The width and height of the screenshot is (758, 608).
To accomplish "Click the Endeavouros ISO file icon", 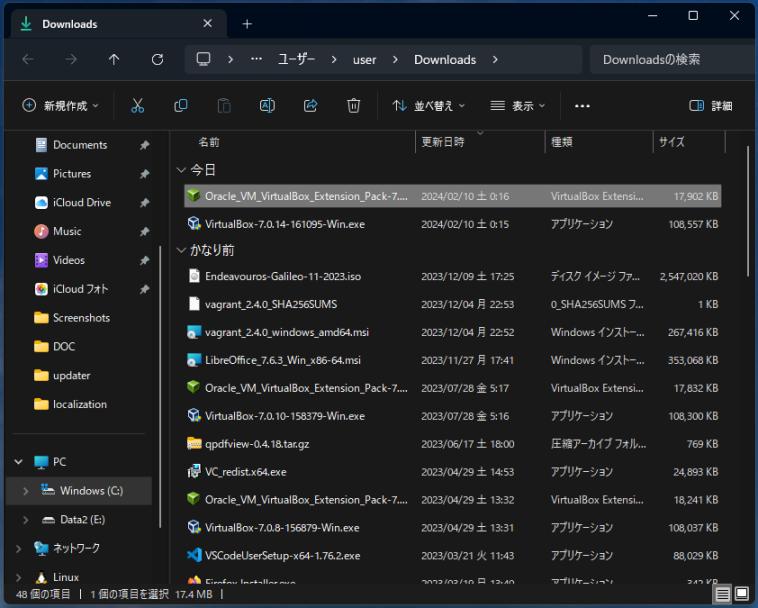I will pyautogui.click(x=194, y=276).
